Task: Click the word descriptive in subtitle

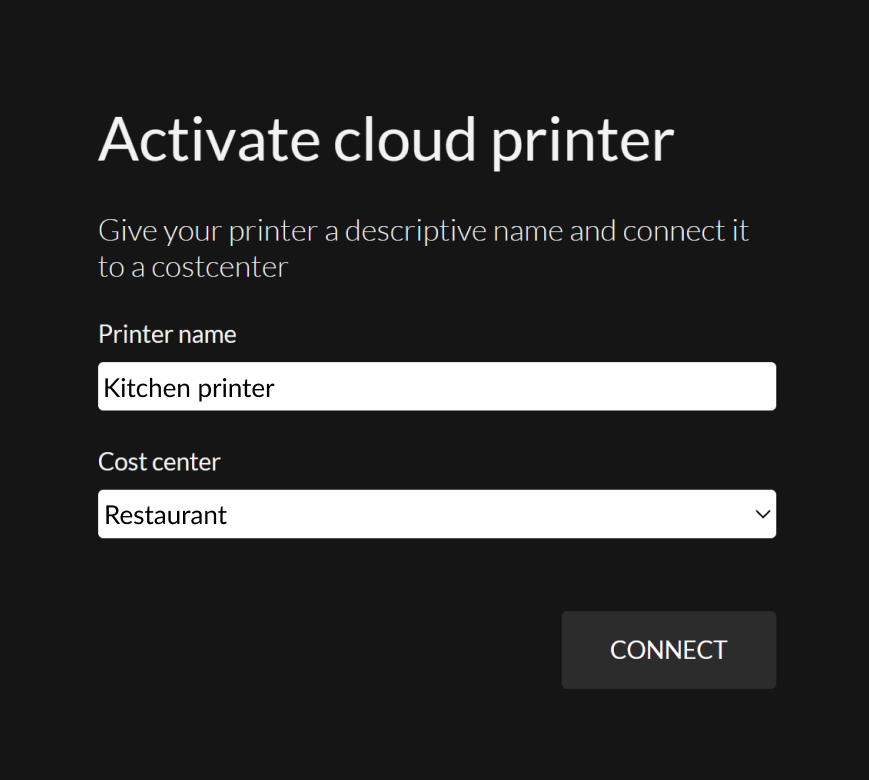Action: click(x=416, y=231)
